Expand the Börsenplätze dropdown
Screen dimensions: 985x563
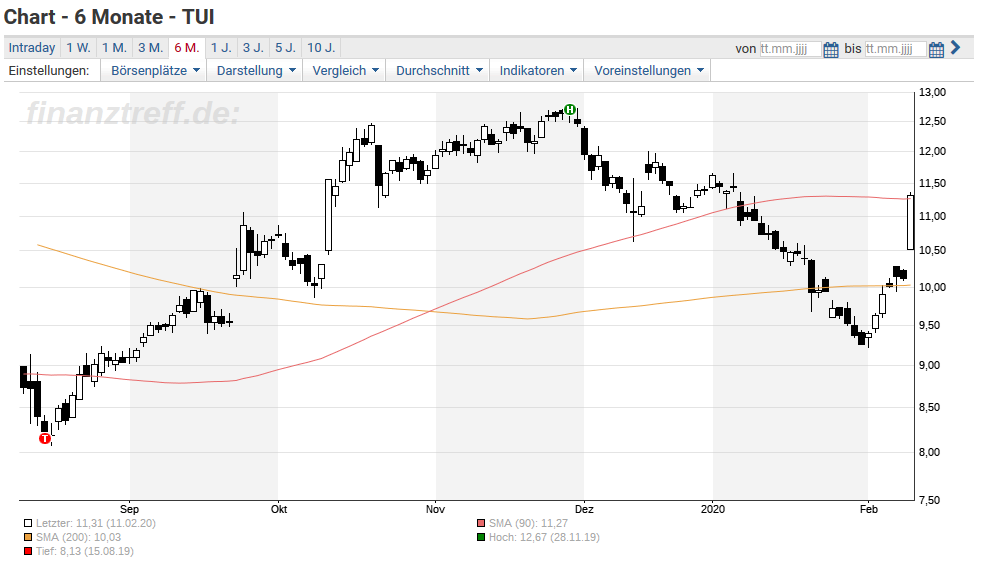[155, 70]
